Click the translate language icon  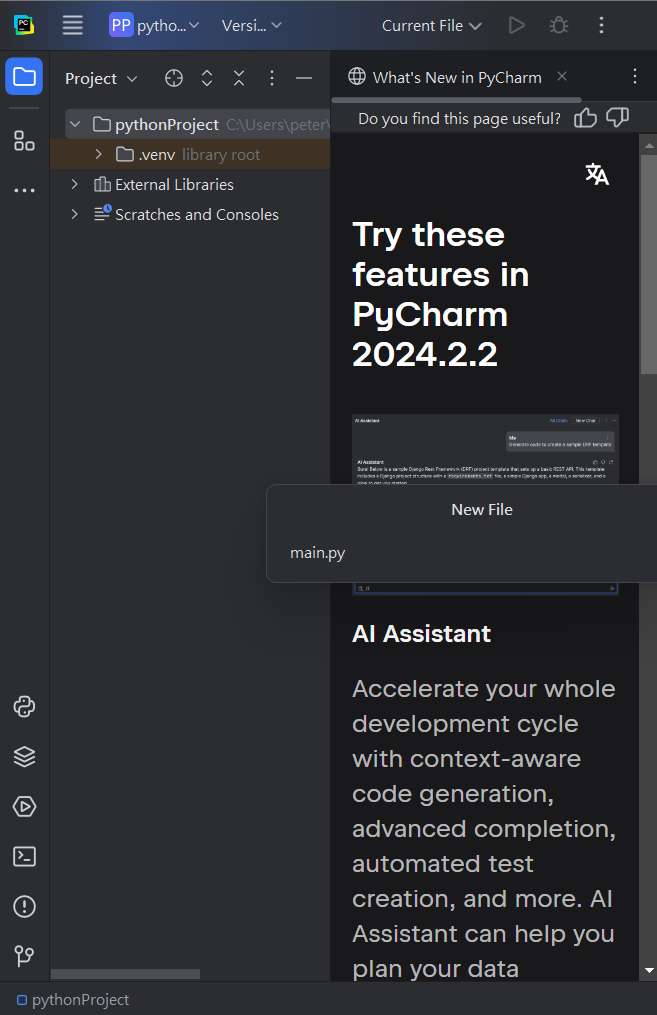click(x=597, y=174)
